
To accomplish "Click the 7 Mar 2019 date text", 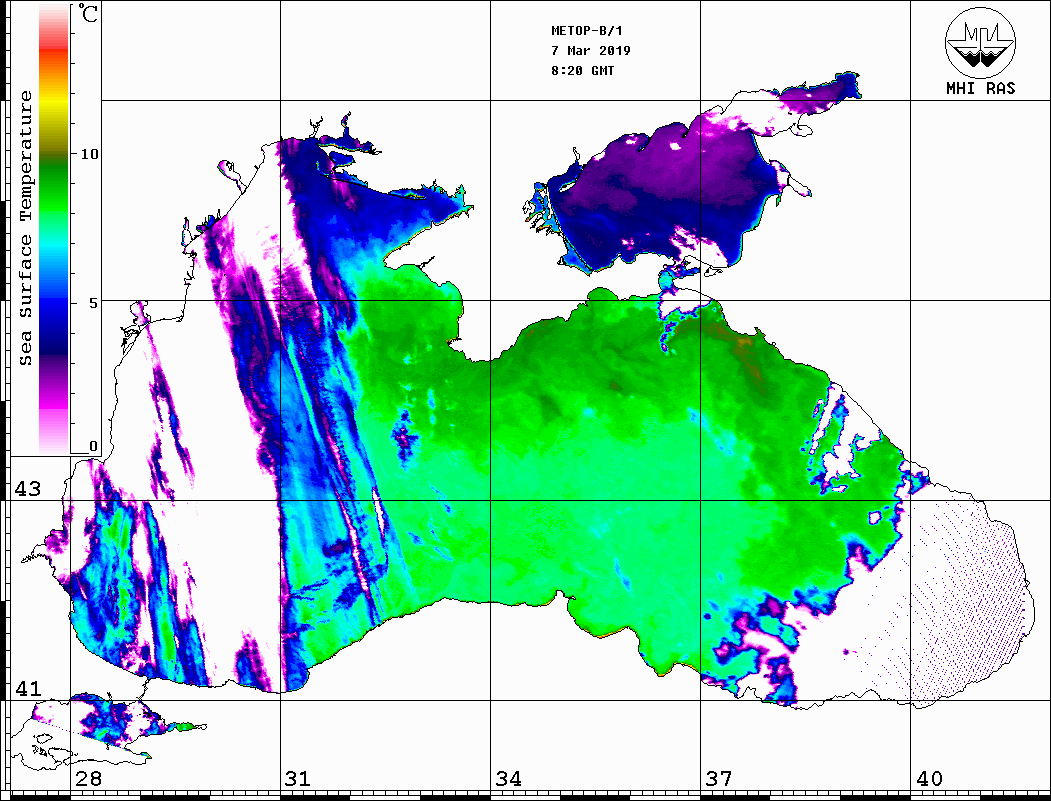I will [x=590, y=51].
